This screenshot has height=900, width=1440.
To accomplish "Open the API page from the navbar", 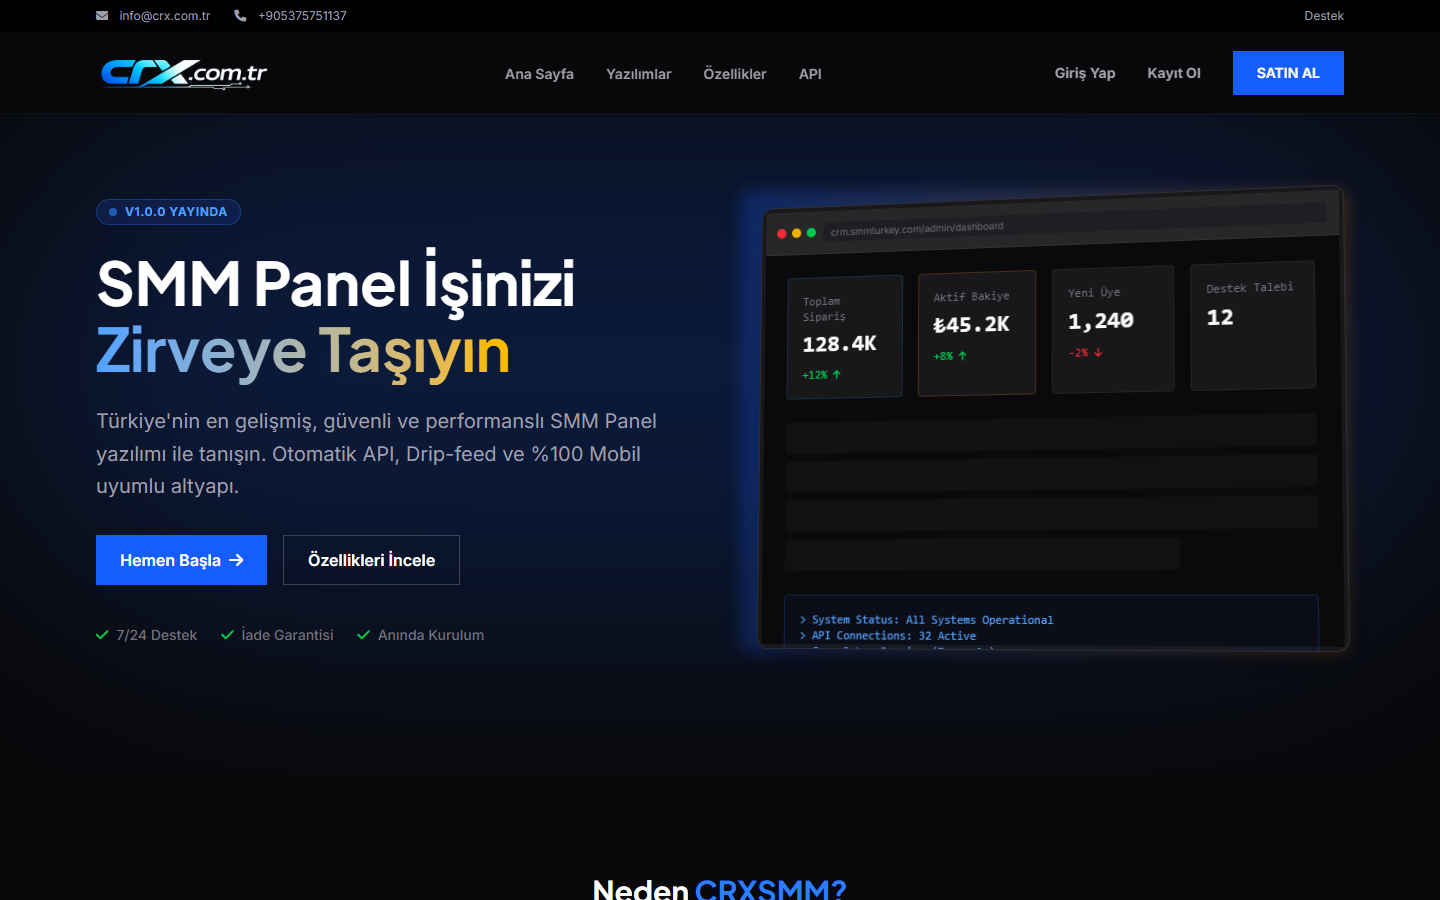I will [x=810, y=73].
